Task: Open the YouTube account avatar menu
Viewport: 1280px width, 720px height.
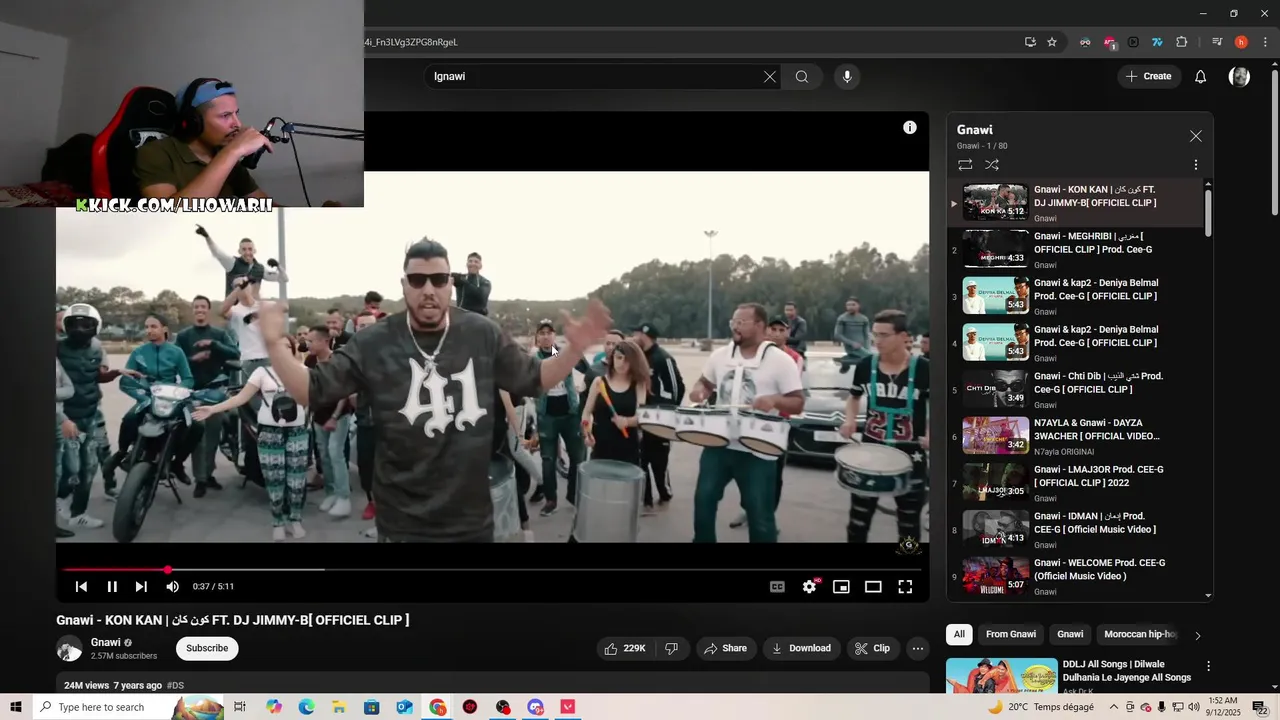Action: tap(1239, 77)
